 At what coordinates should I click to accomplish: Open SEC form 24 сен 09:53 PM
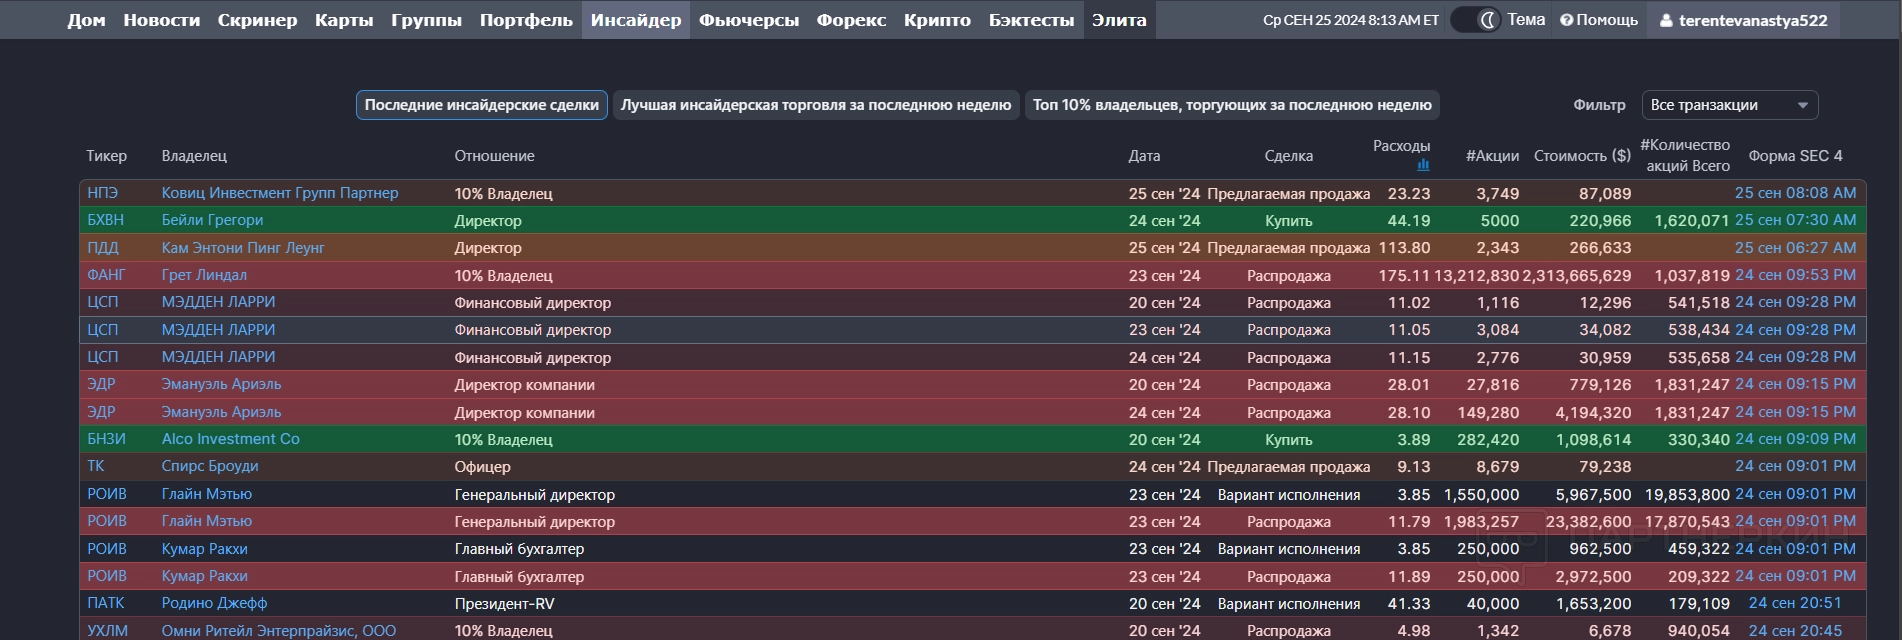pyautogui.click(x=1795, y=275)
